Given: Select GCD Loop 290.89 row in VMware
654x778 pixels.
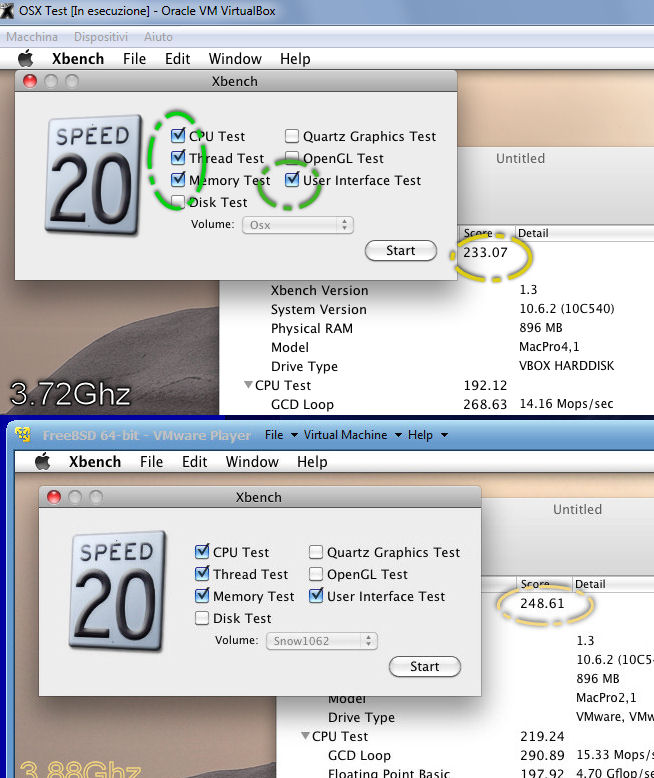Looking at the screenshot, I should (x=465, y=755).
